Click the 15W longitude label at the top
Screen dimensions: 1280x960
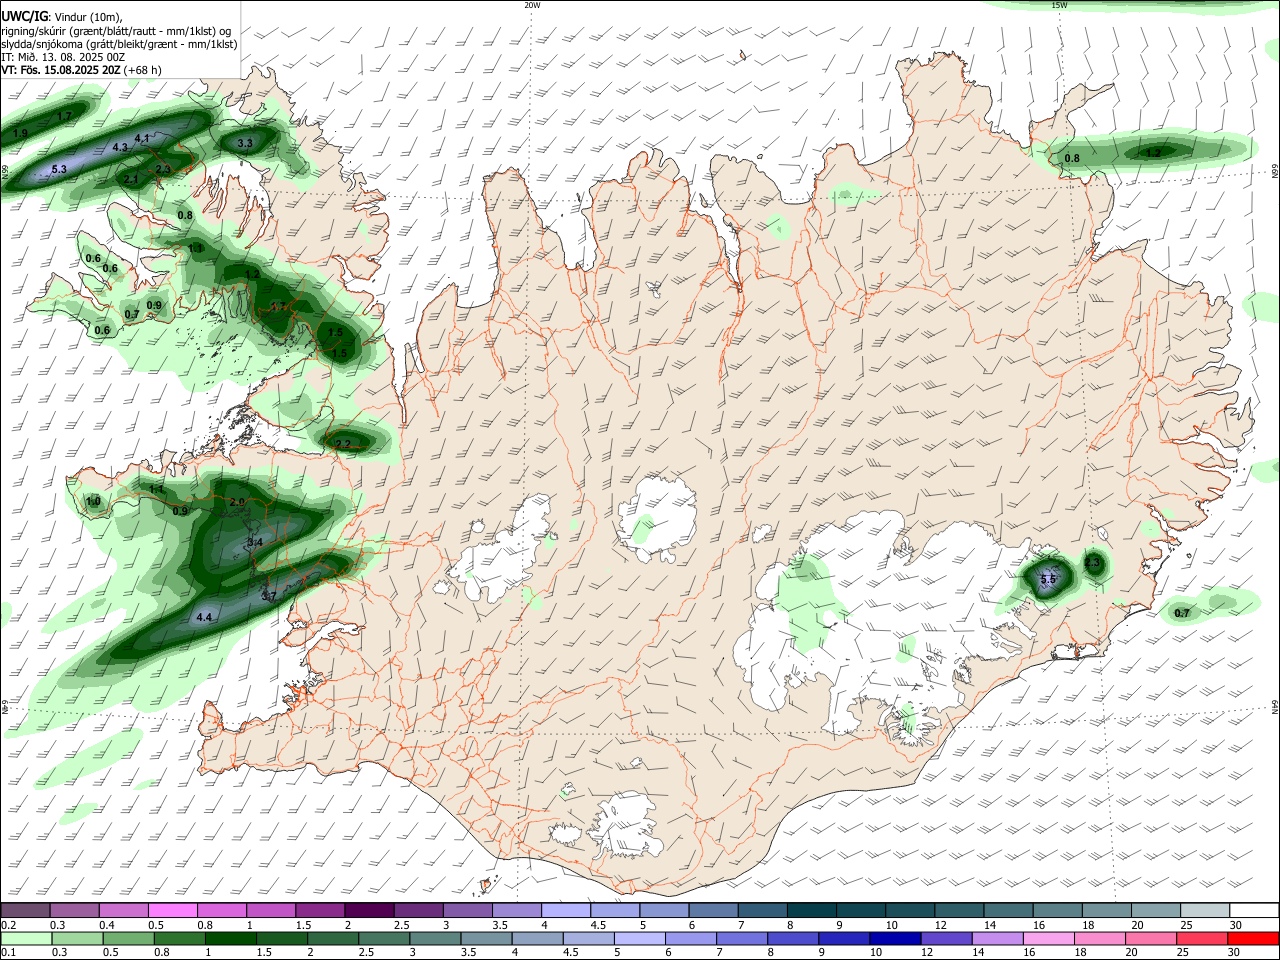(1059, 5)
